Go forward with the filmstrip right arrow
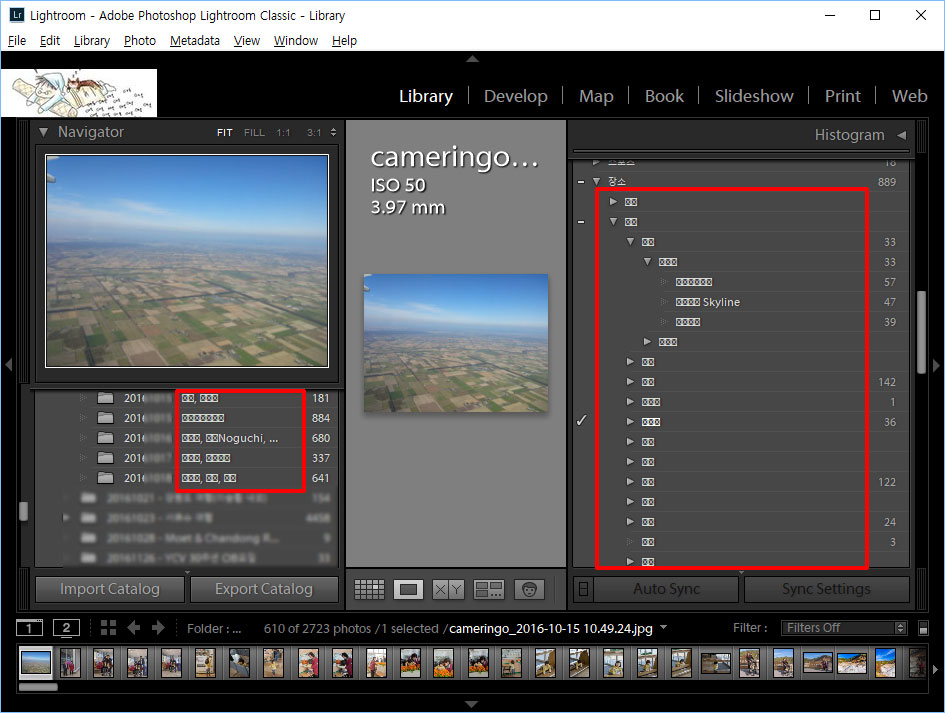The height and width of the screenshot is (713, 945). [x=158, y=628]
